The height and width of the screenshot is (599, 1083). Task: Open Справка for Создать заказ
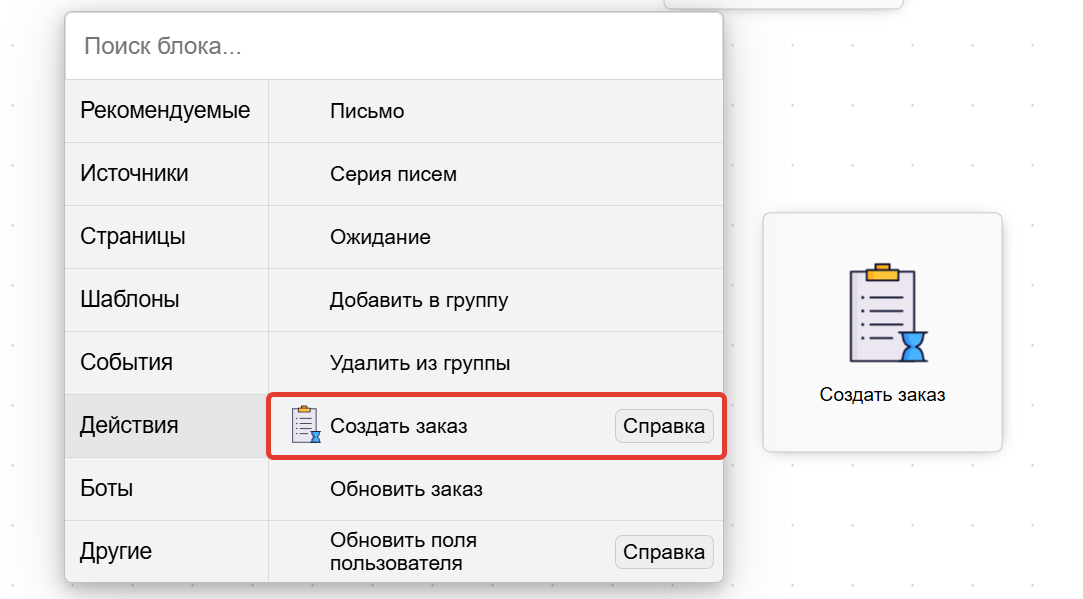[x=663, y=425]
